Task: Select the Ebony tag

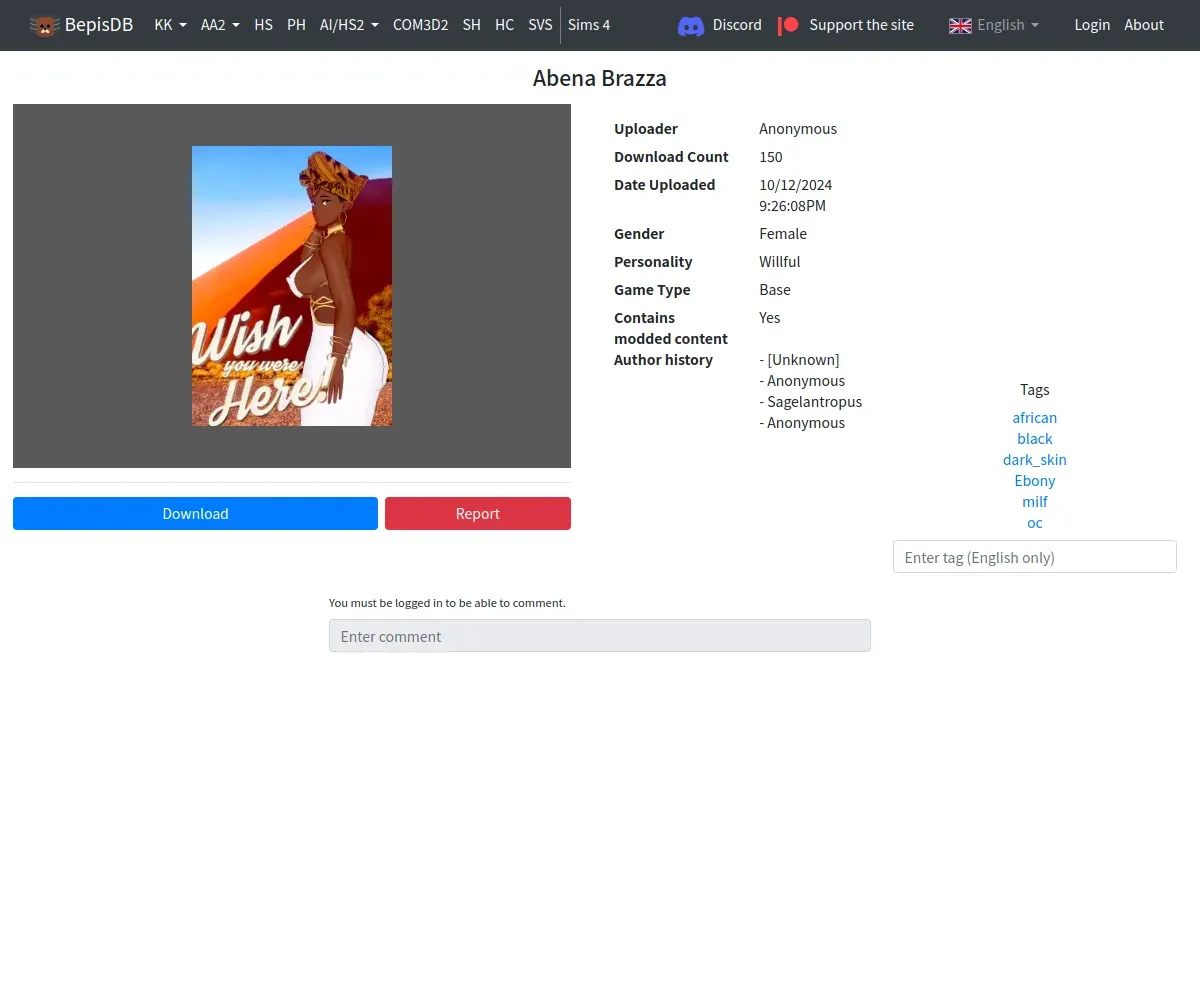Action: (1034, 481)
